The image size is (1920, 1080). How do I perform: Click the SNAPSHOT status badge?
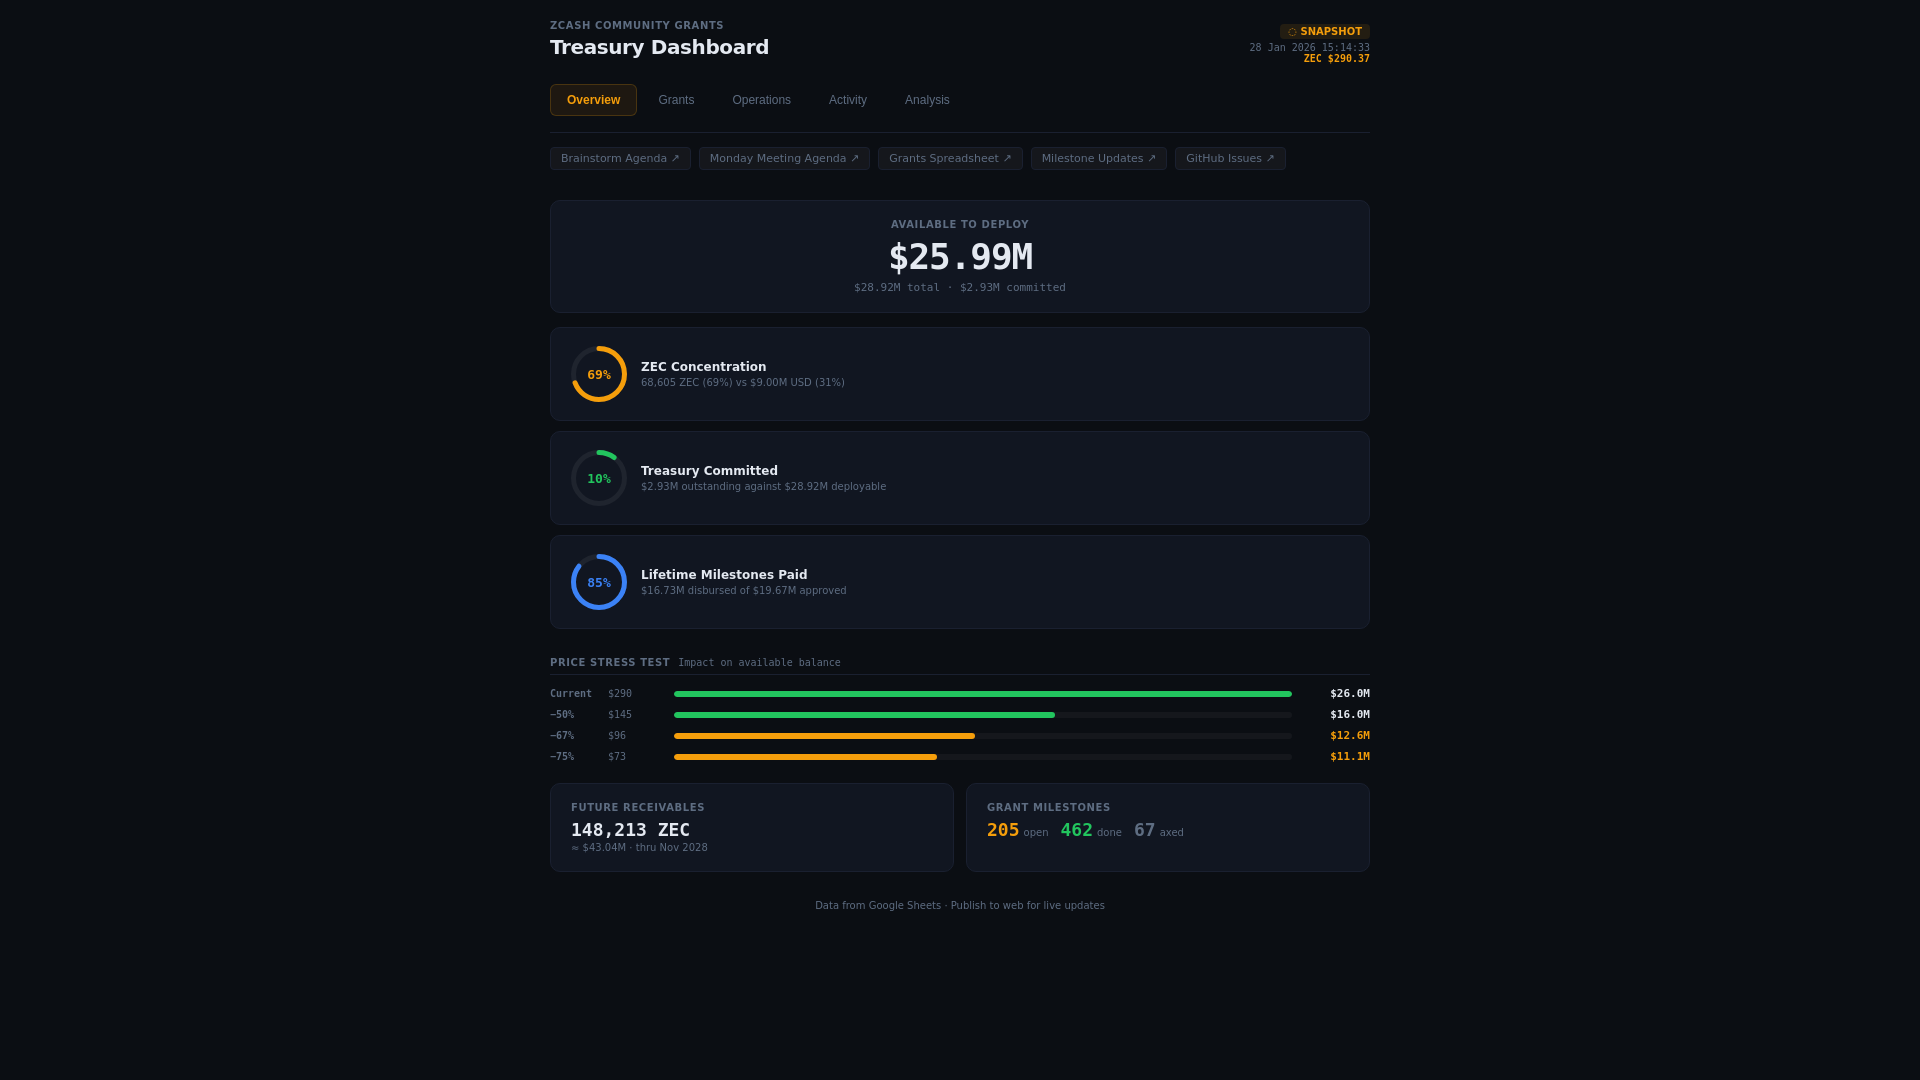pos(1325,32)
